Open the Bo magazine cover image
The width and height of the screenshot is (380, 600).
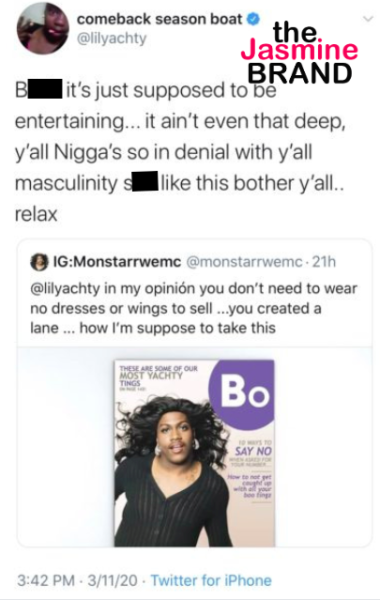coord(194,453)
